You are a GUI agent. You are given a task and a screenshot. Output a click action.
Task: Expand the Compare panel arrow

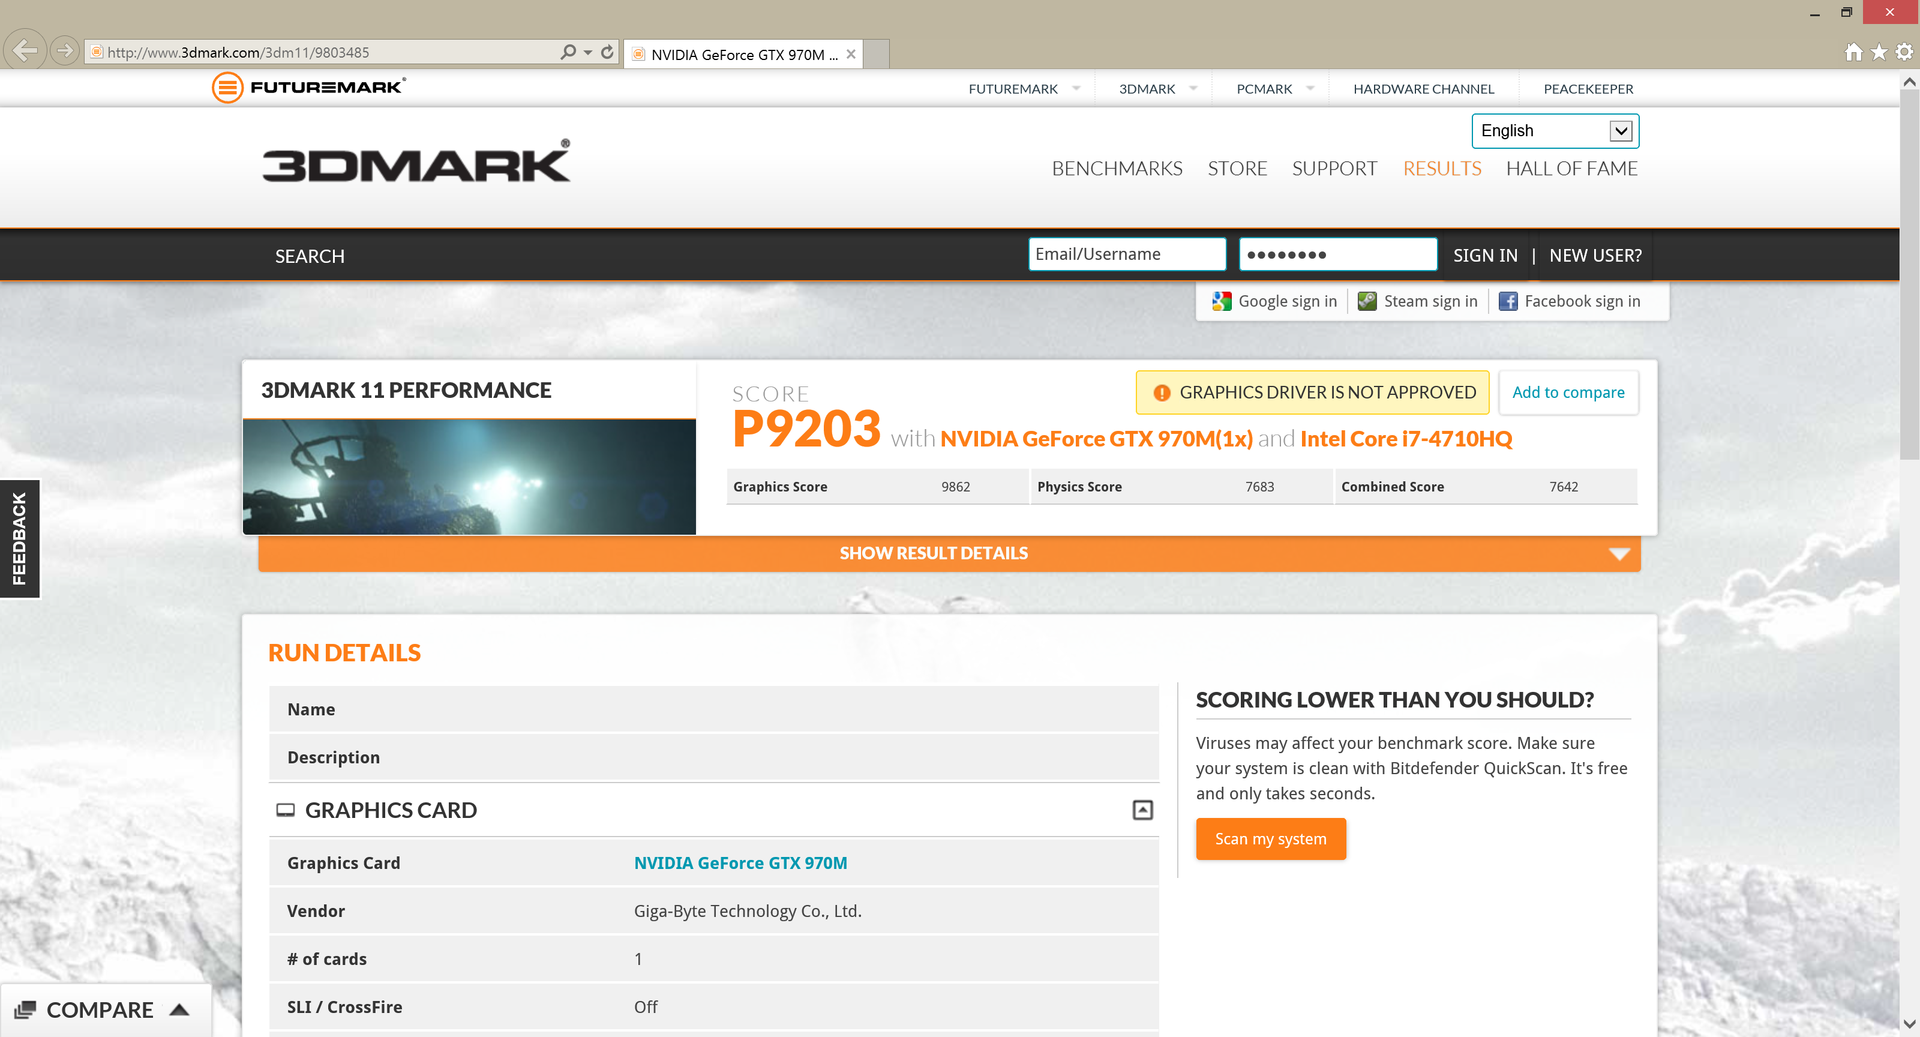point(179,1010)
